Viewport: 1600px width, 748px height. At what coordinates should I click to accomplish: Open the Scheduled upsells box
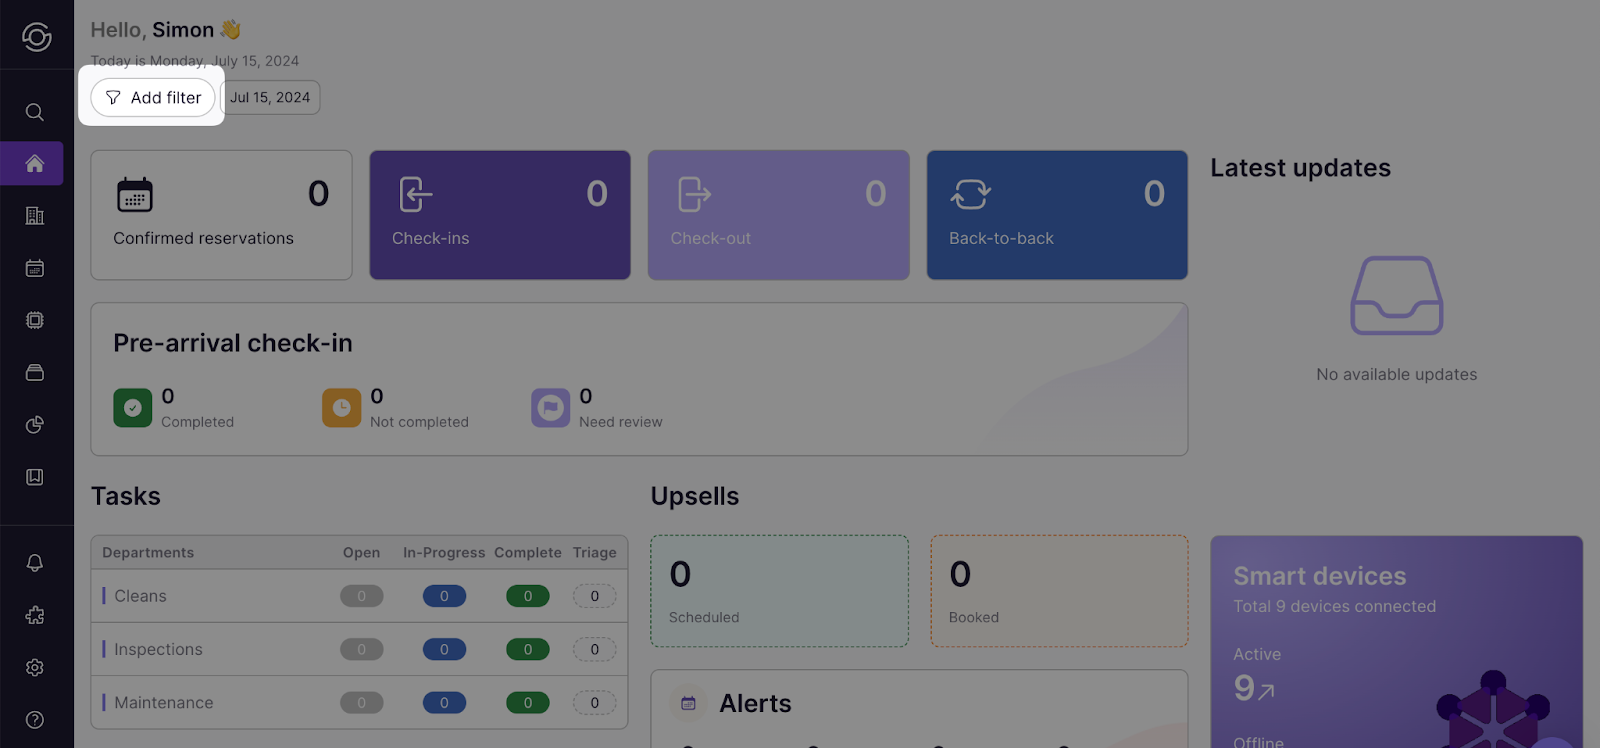779,591
